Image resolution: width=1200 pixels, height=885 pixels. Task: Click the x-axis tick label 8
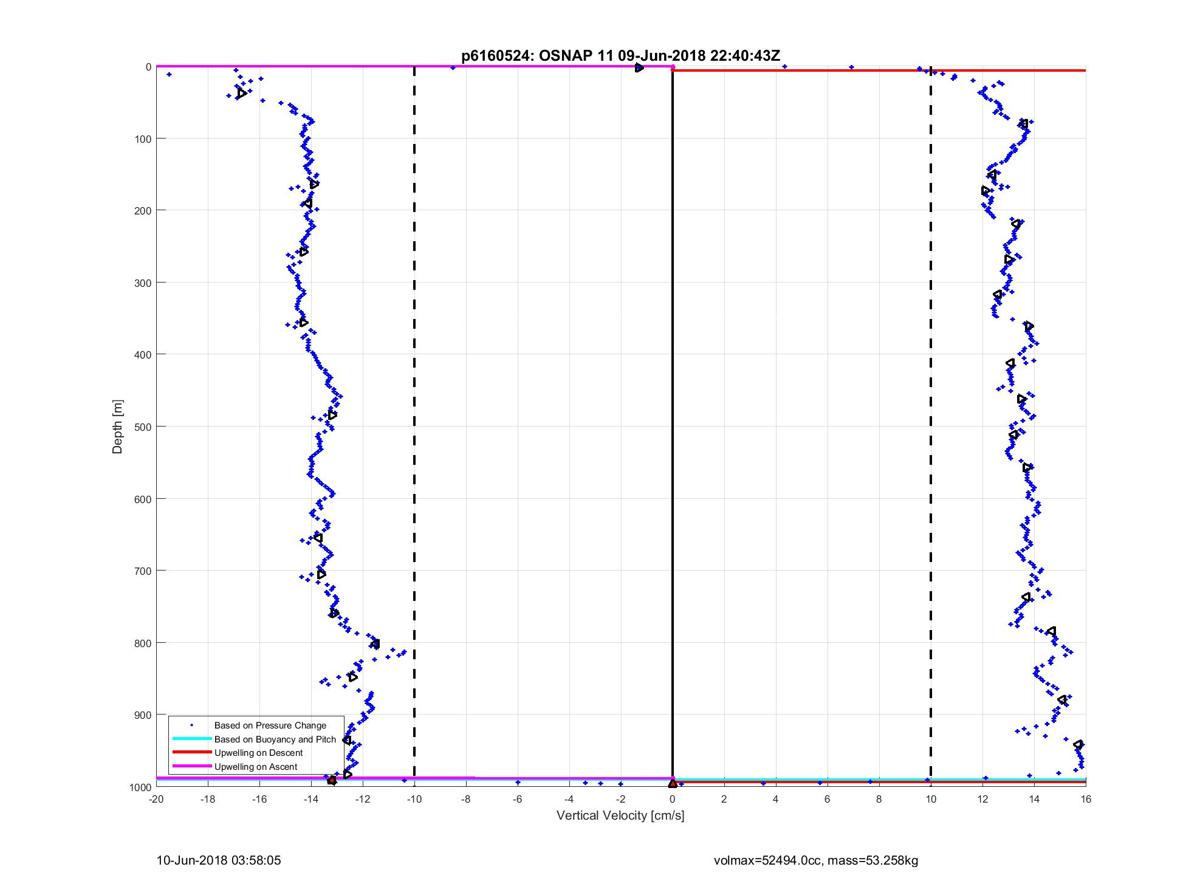[x=879, y=799]
